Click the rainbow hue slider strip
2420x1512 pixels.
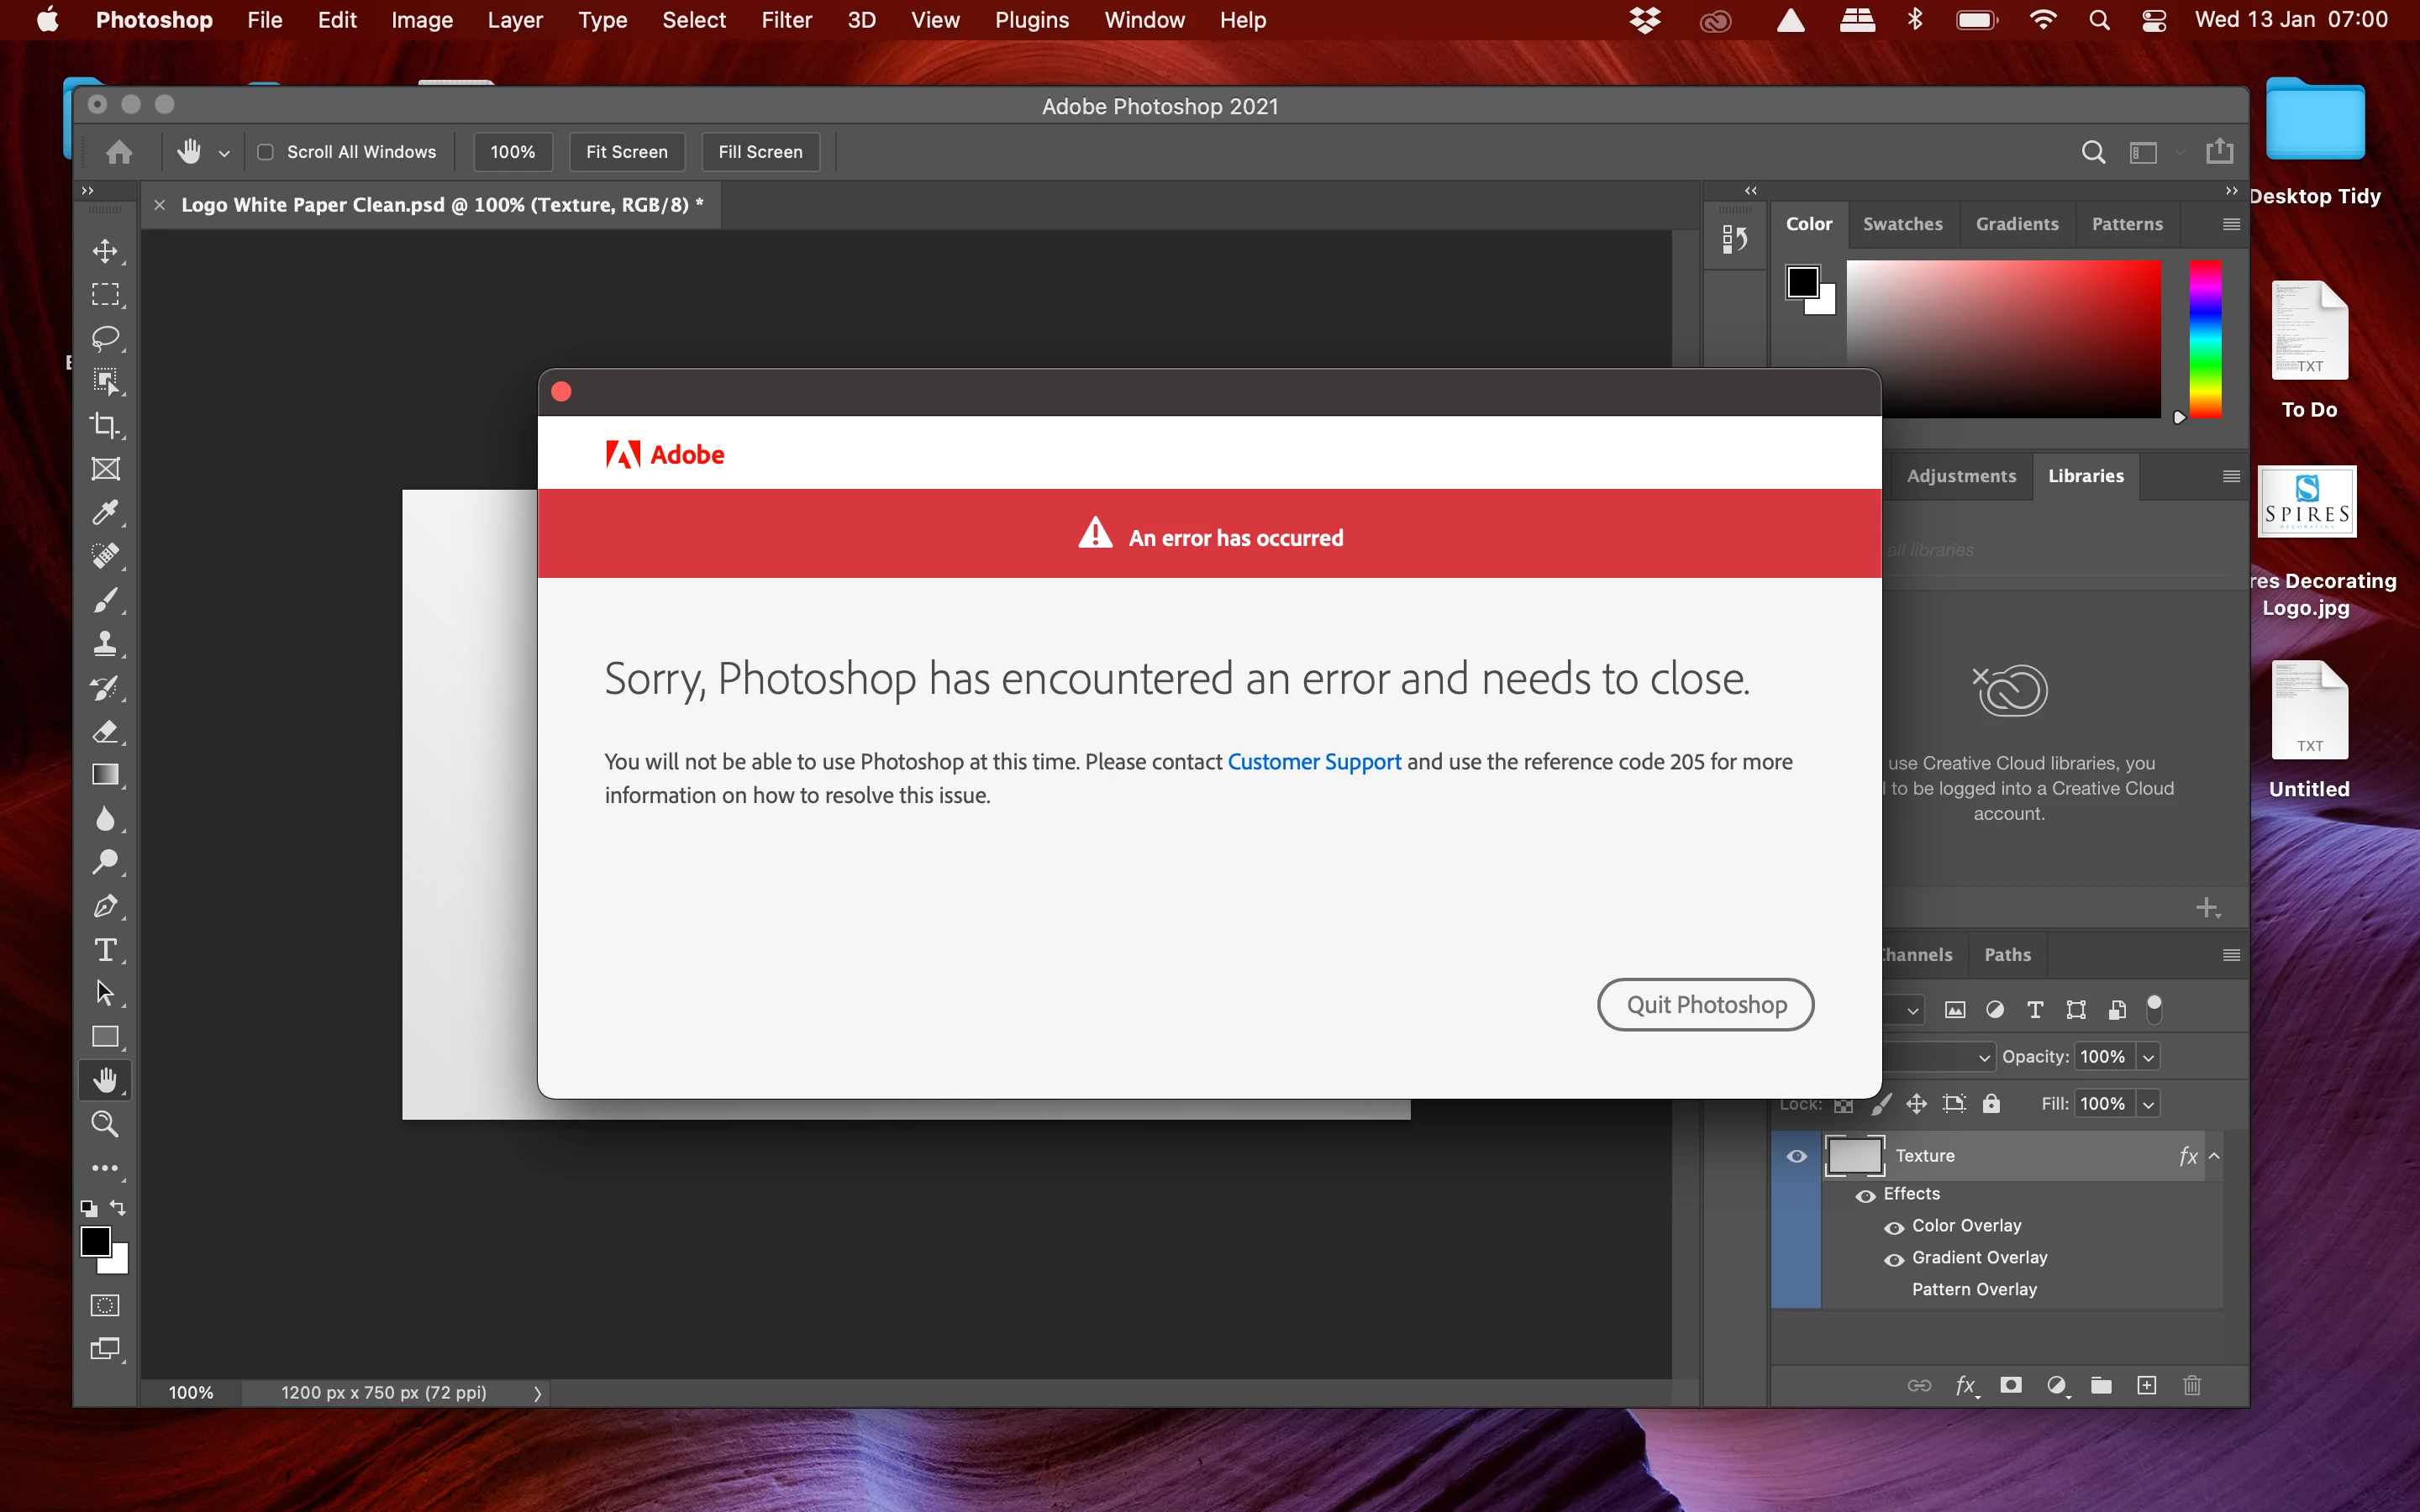point(2205,338)
